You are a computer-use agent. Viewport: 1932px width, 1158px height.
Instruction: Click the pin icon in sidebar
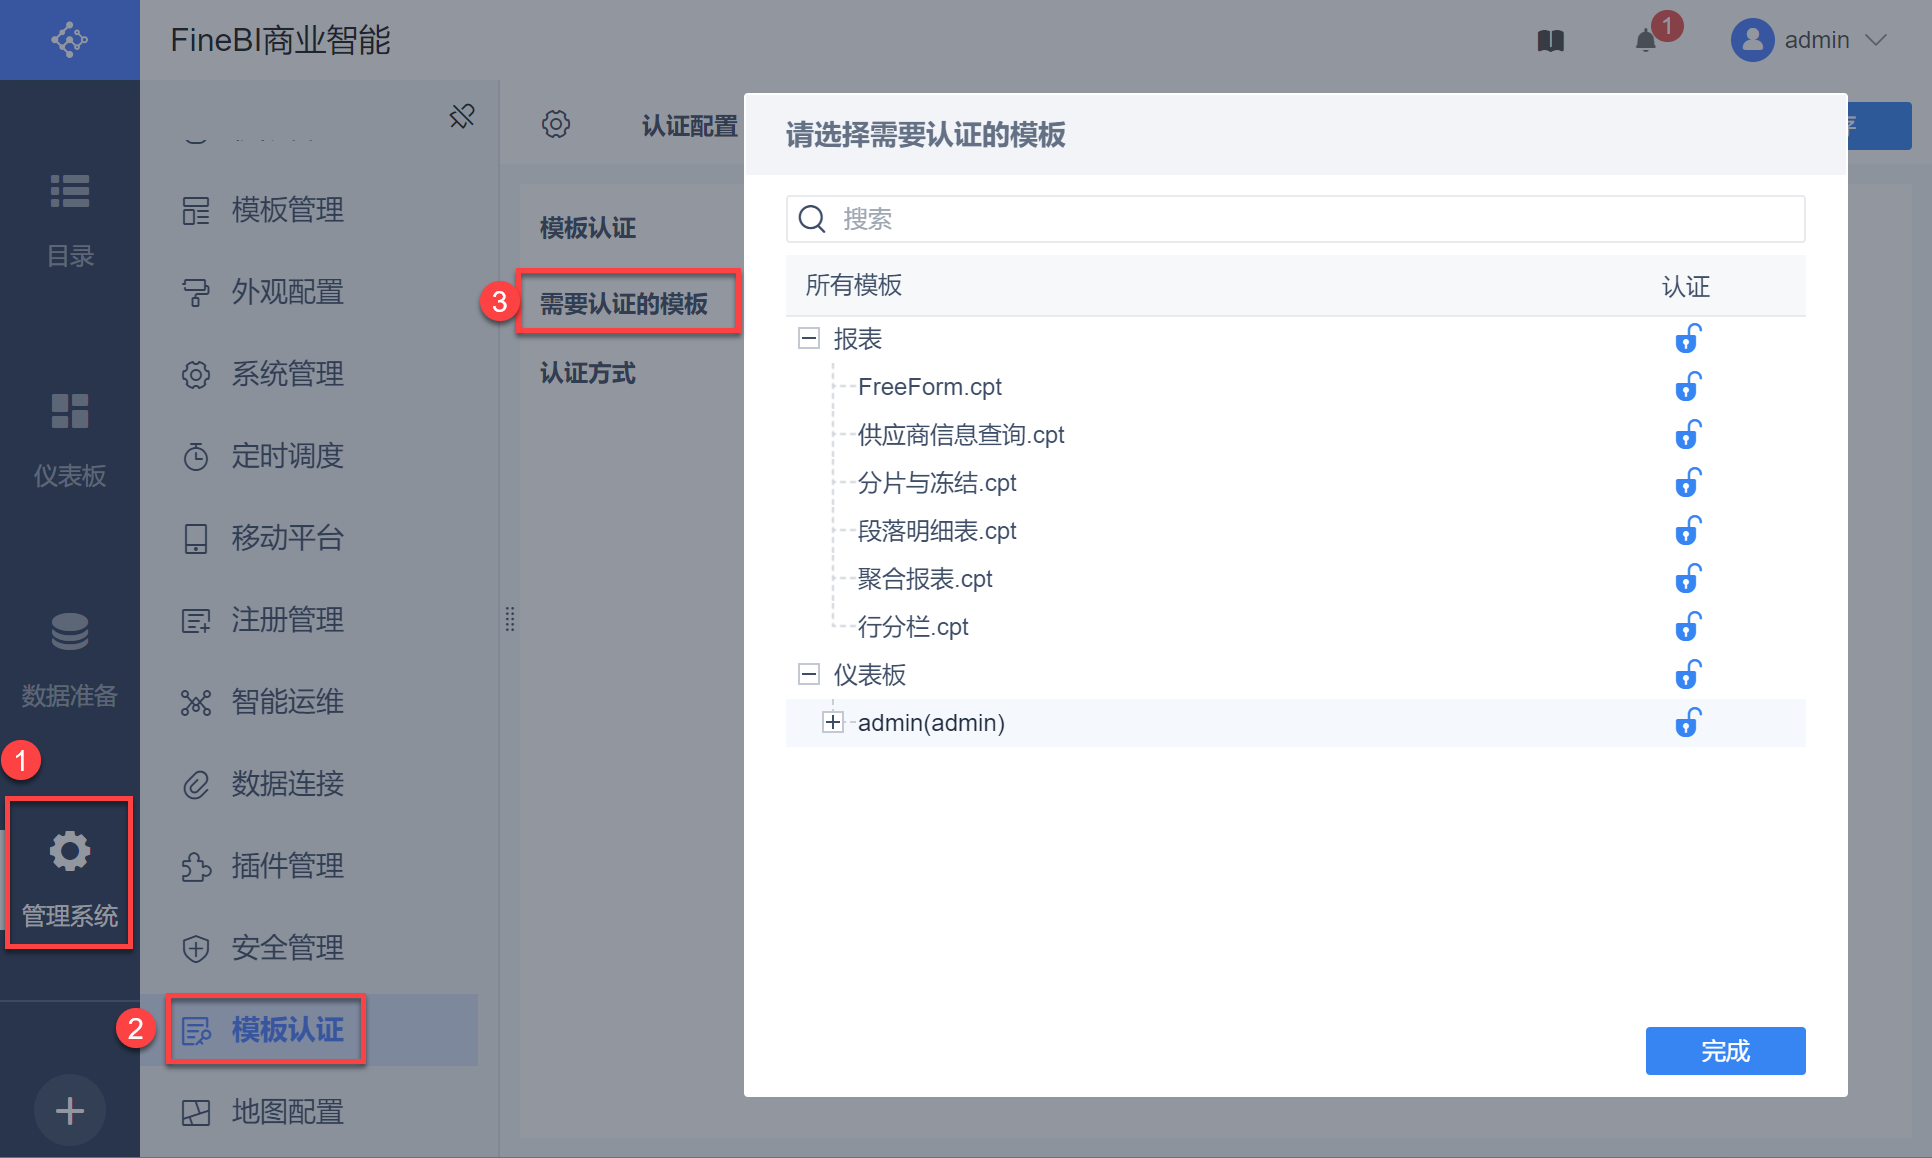click(462, 116)
